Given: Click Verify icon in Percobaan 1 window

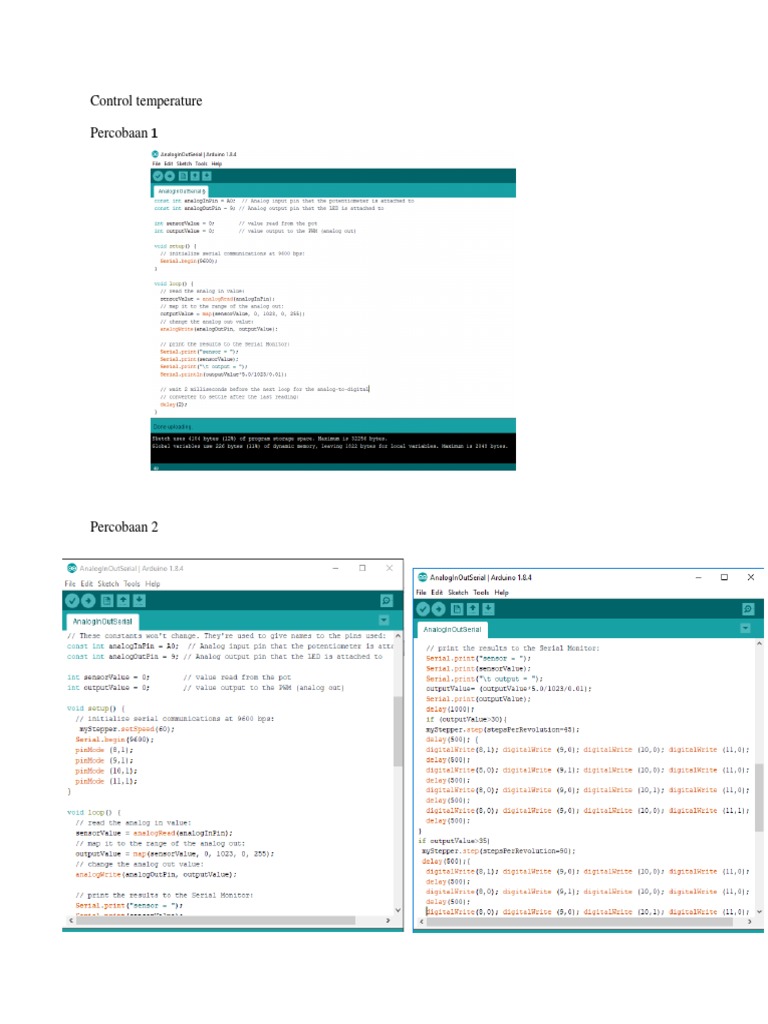Looking at the screenshot, I should (x=157, y=176).
